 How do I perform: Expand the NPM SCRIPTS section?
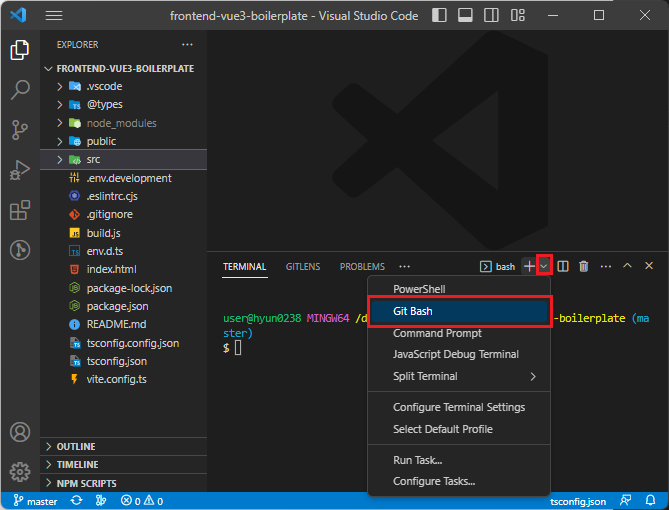124,483
